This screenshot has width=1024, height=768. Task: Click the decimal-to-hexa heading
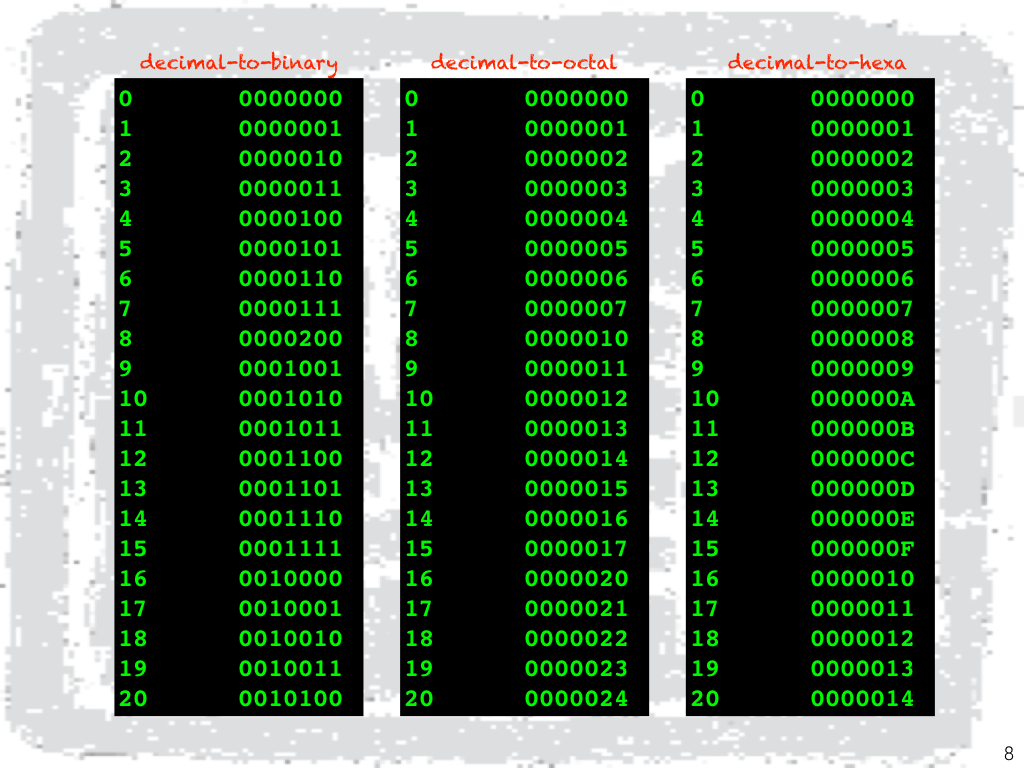coord(816,63)
